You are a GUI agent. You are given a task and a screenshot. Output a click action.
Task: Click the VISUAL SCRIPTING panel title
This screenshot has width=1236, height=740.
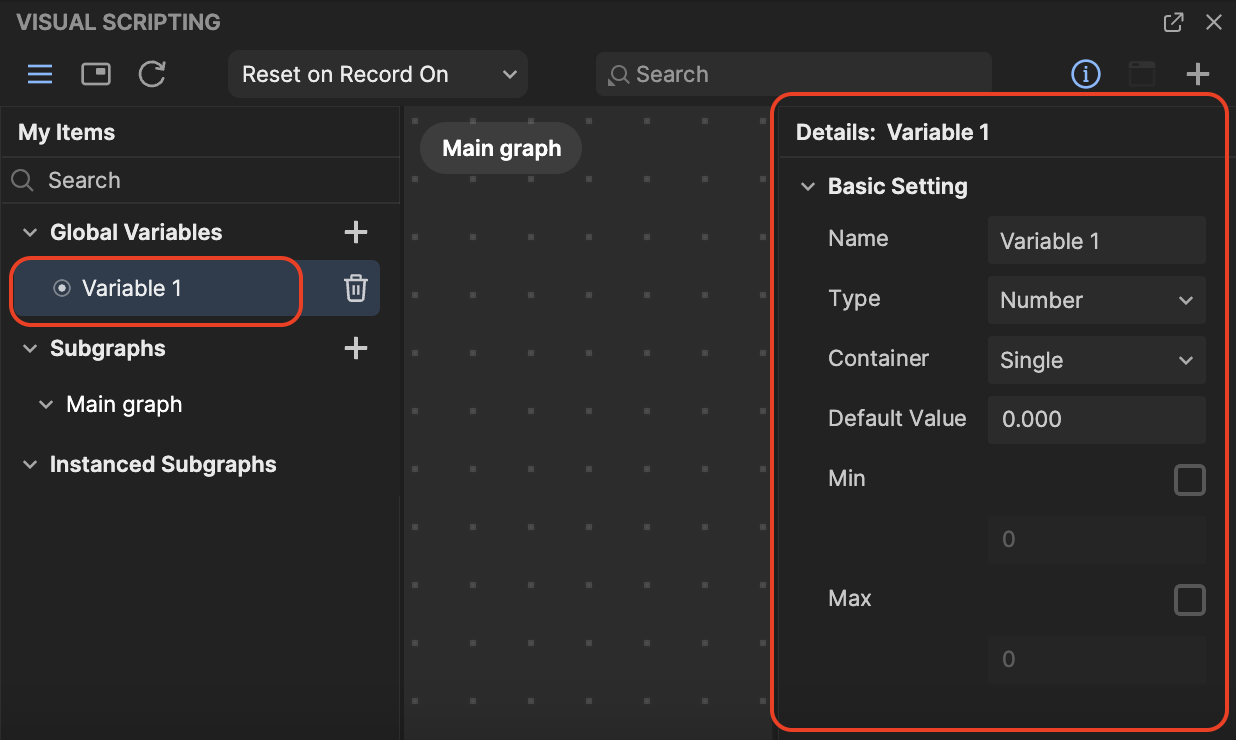tap(118, 22)
